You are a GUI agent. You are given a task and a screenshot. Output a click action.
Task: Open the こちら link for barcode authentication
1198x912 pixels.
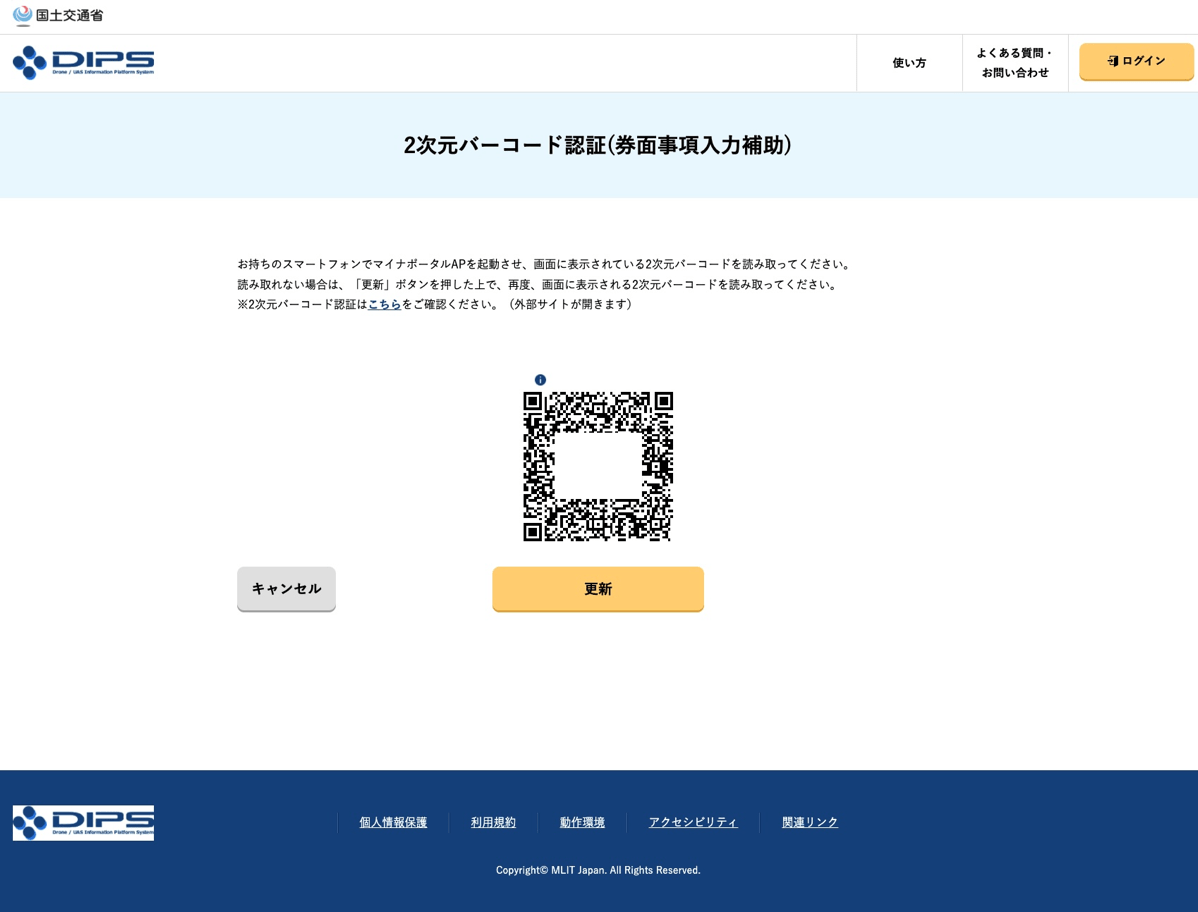coord(384,304)
